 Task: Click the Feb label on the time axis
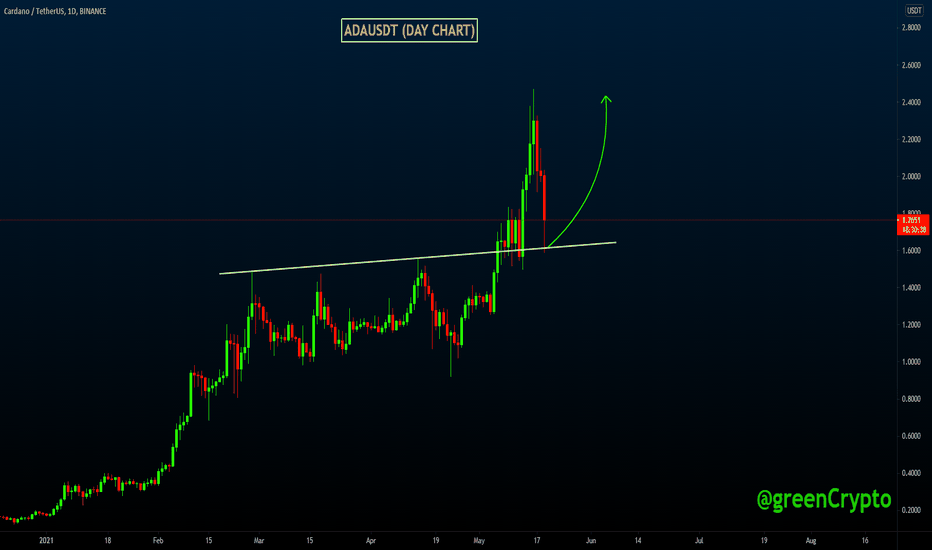[158, 540]
